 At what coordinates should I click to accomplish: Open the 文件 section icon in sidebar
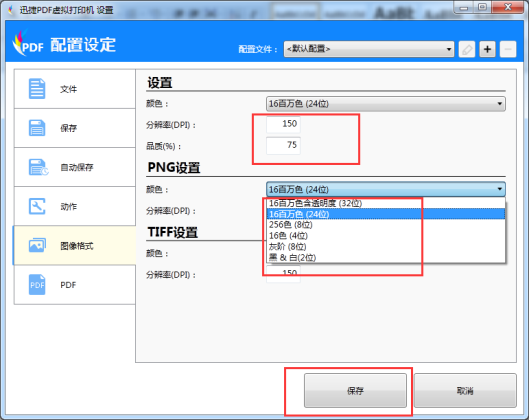(x=37, y=89)
